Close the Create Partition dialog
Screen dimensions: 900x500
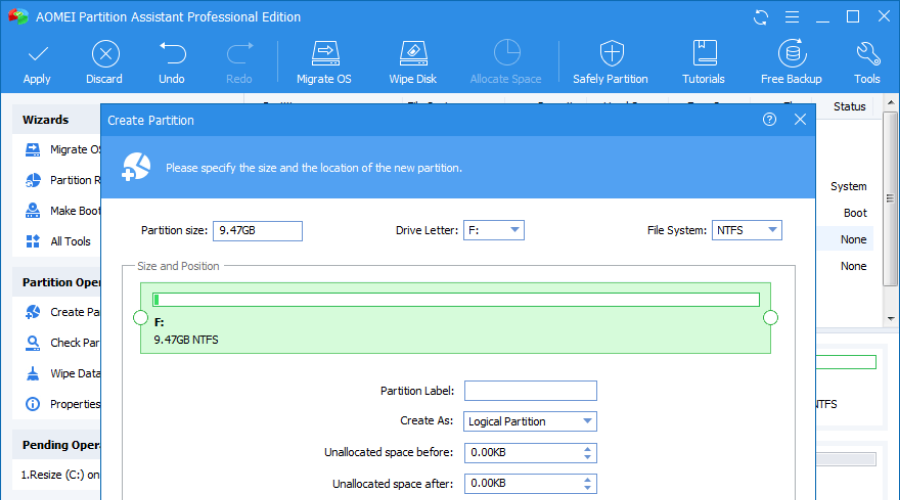coord(800,119)
